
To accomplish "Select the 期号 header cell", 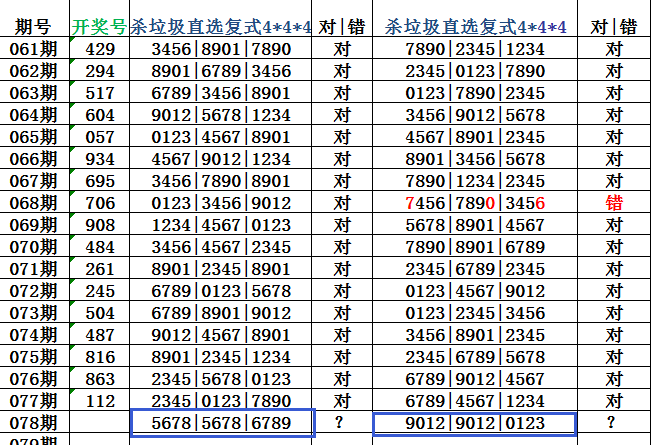I will click(x=34, y=19).
